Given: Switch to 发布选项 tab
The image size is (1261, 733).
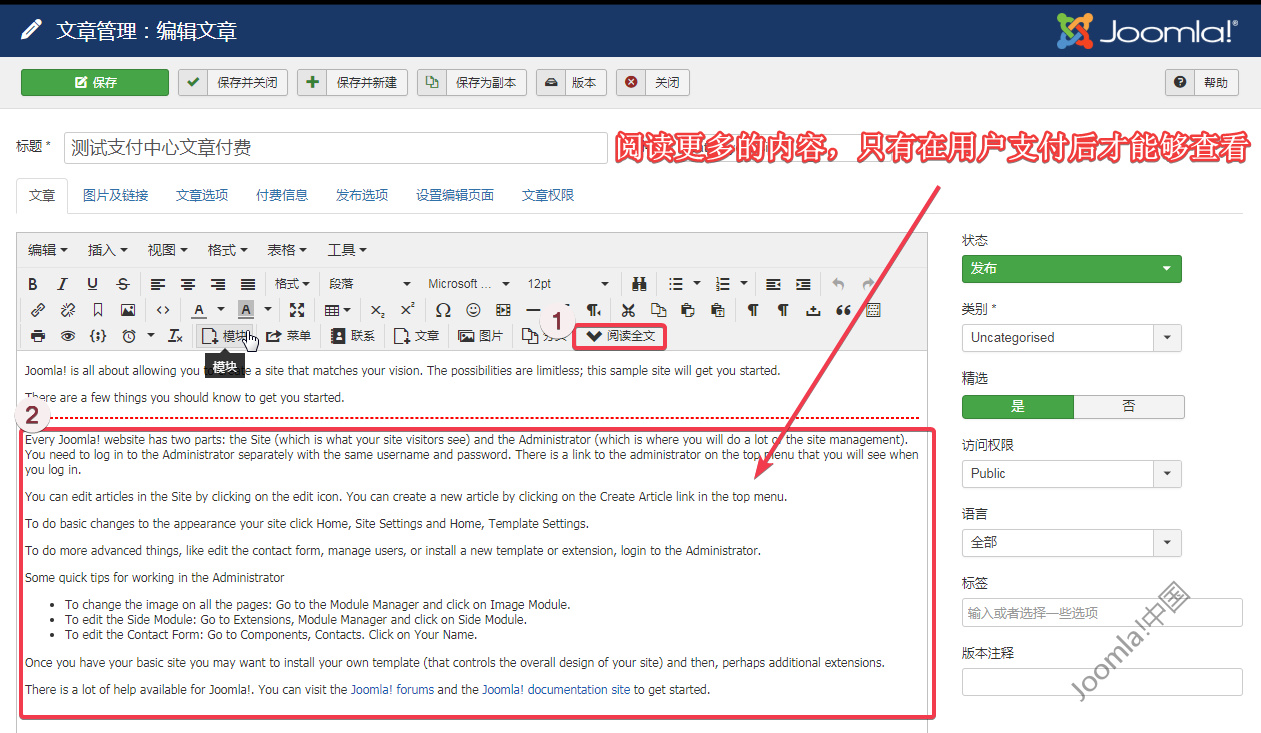Looking at the screenshot, I should coord(362,195).
